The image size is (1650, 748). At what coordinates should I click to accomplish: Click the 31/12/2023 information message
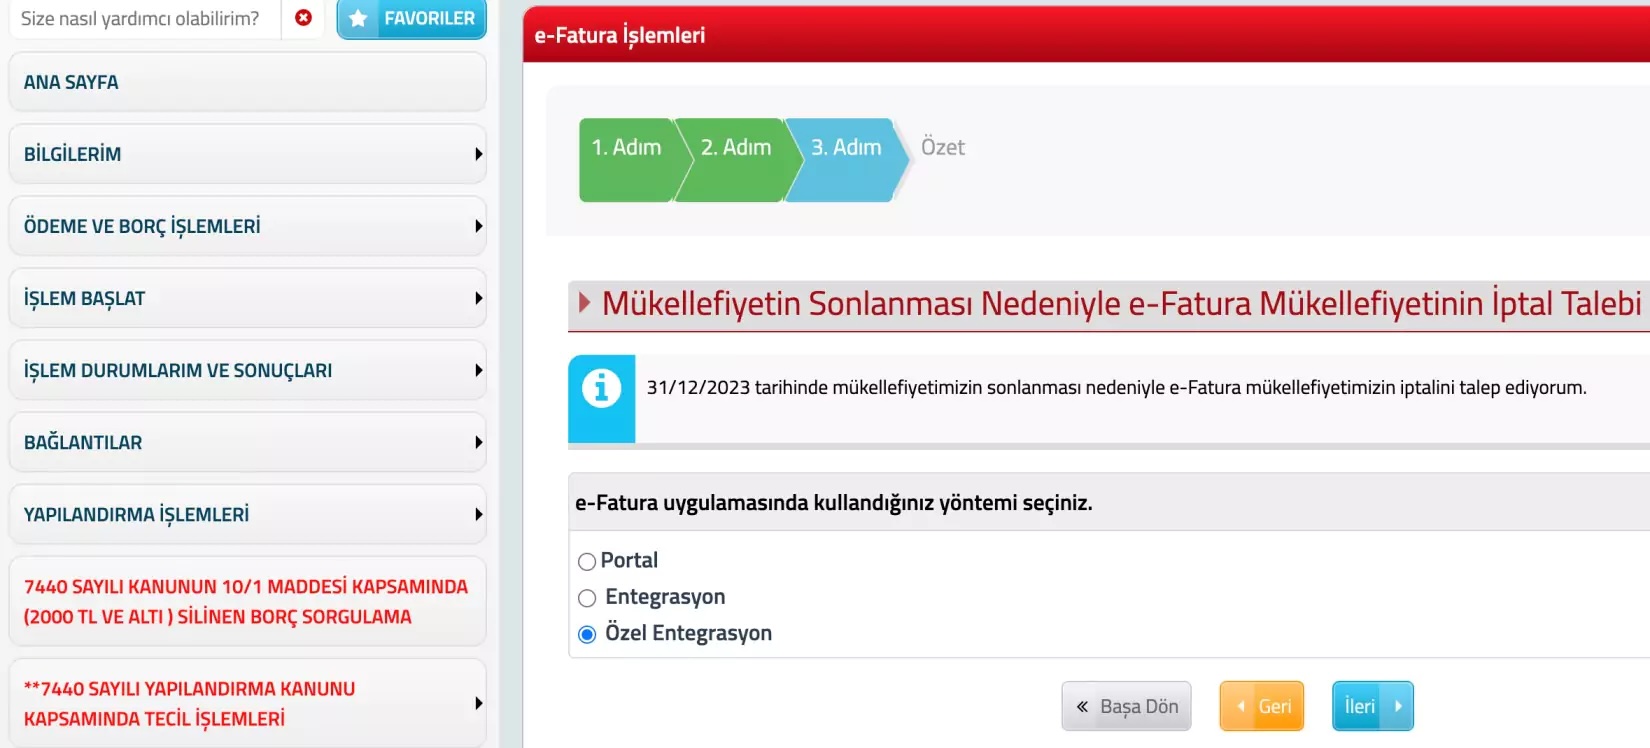(1116, 388)
